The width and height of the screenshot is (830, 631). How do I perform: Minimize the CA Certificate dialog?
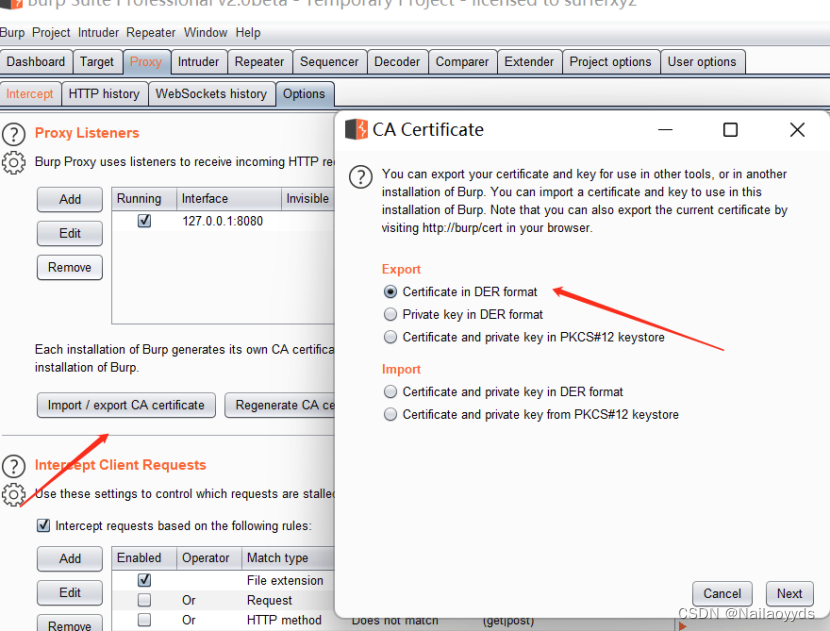(665, 130)
